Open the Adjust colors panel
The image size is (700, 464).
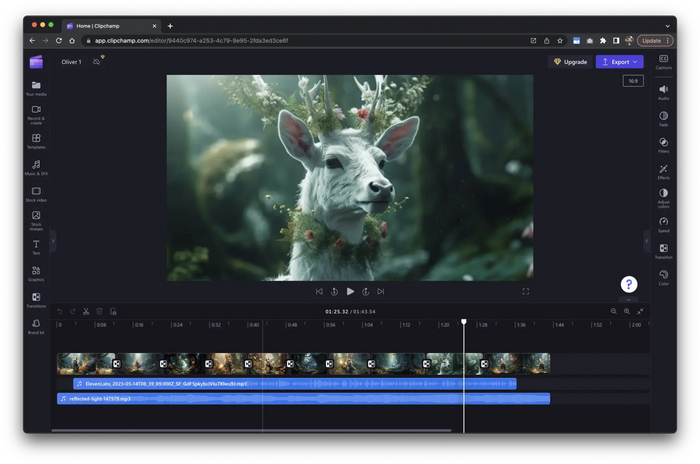pyautogui.click(x=663, y=195)
